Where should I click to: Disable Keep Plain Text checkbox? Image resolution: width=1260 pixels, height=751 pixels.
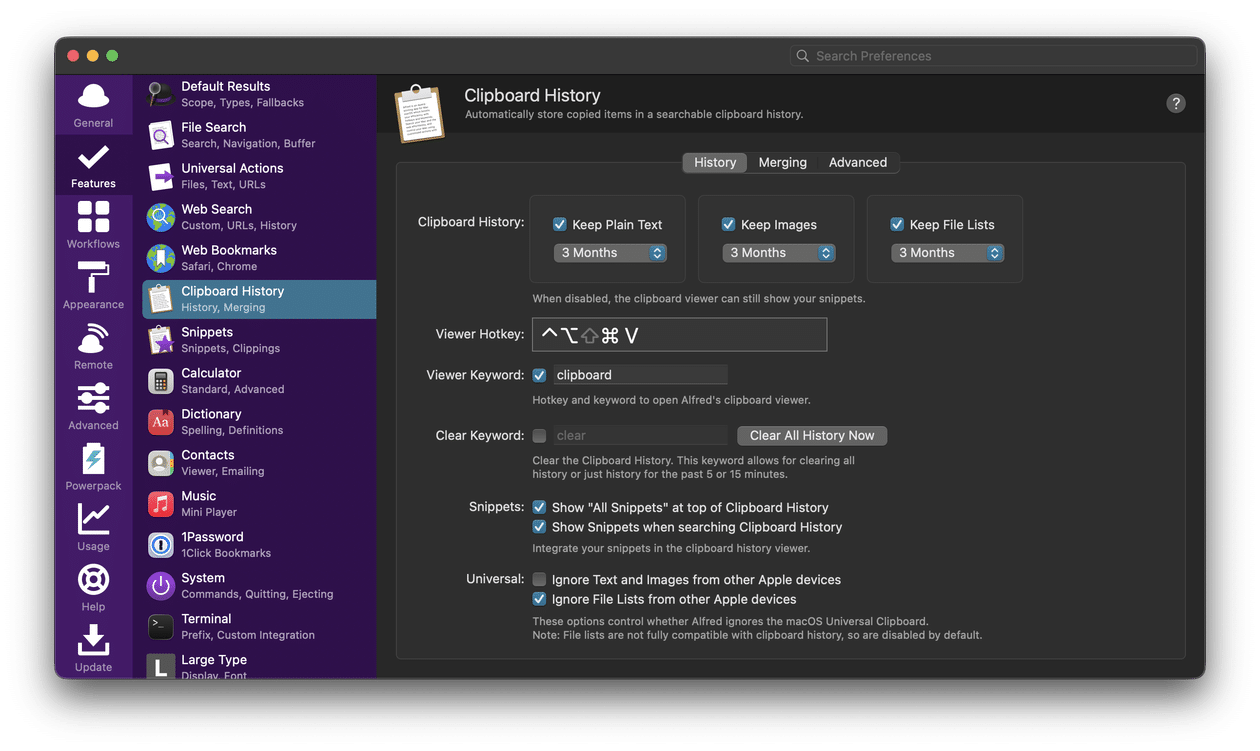point(560,225)
